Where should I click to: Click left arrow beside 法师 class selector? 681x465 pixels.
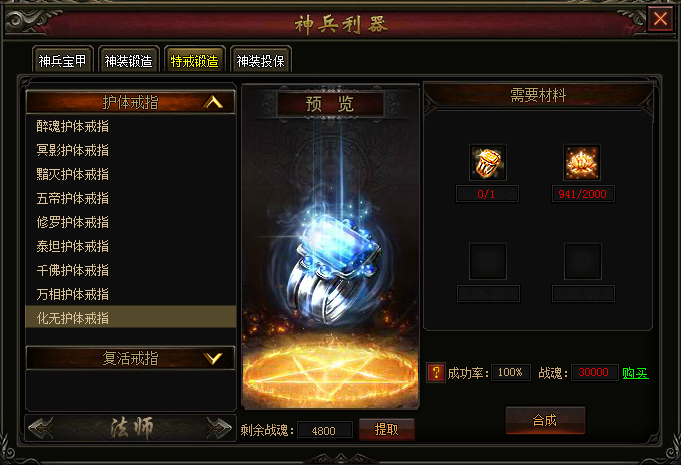[41, 428]
